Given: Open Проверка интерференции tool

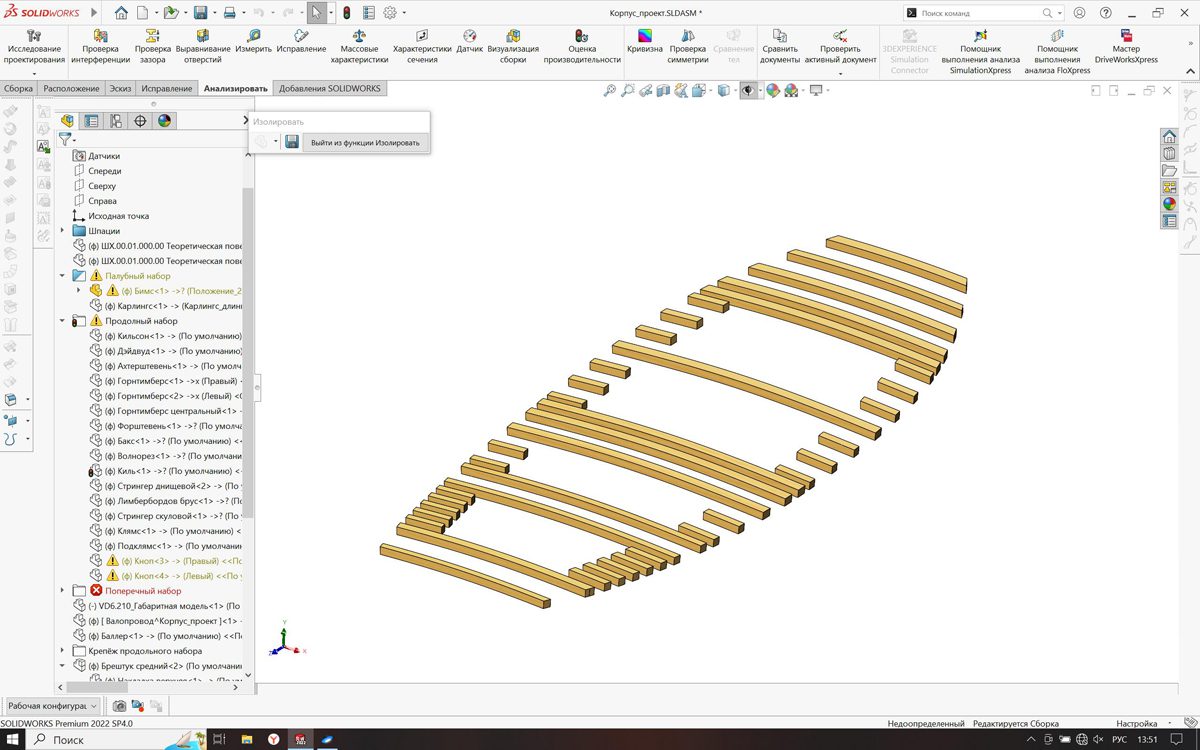Looking at the screenshot, I should tap(100, 42).
